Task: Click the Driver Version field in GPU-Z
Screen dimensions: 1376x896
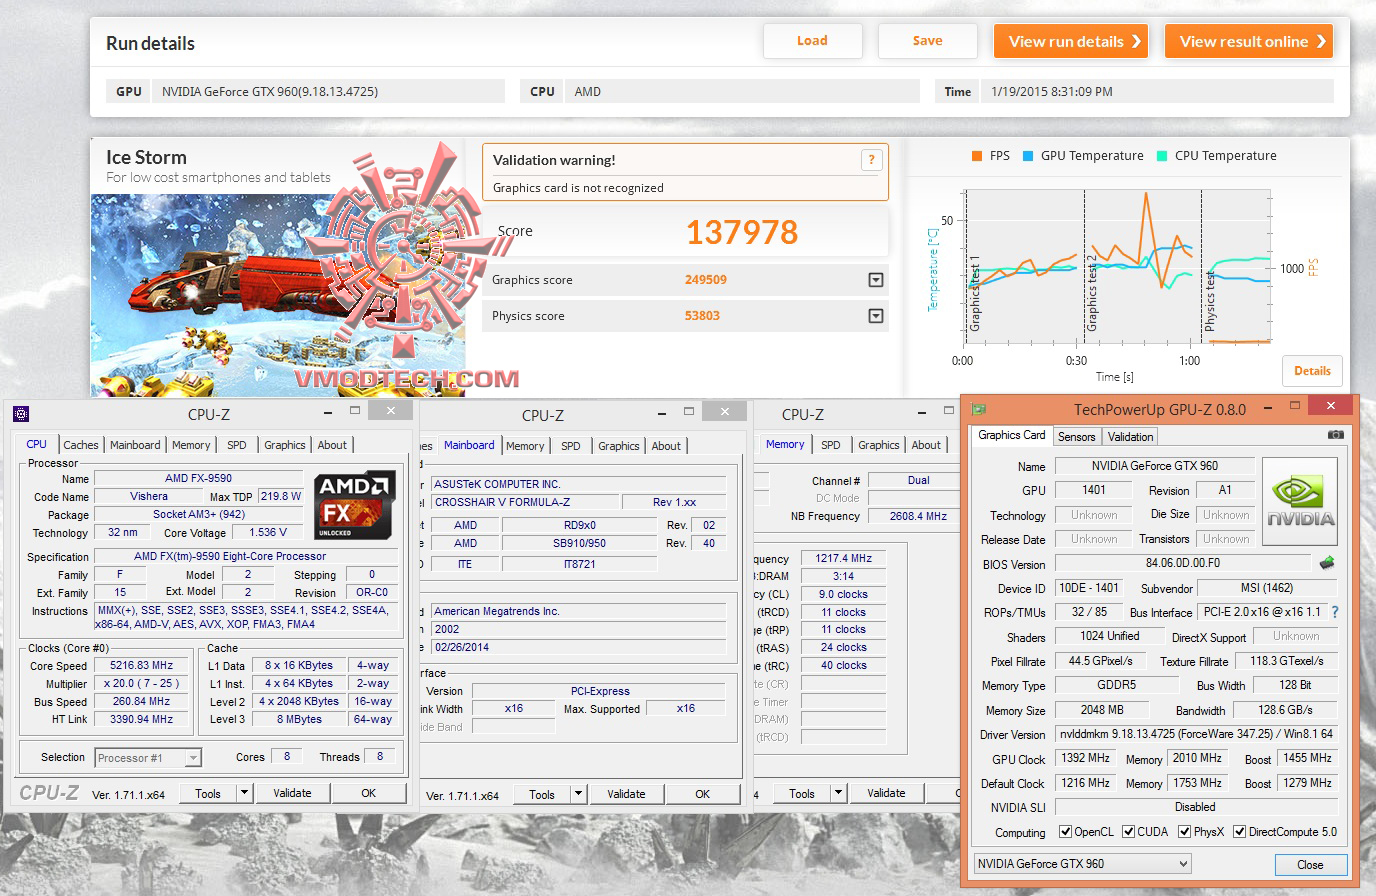Action: [x=1196, y=734]
